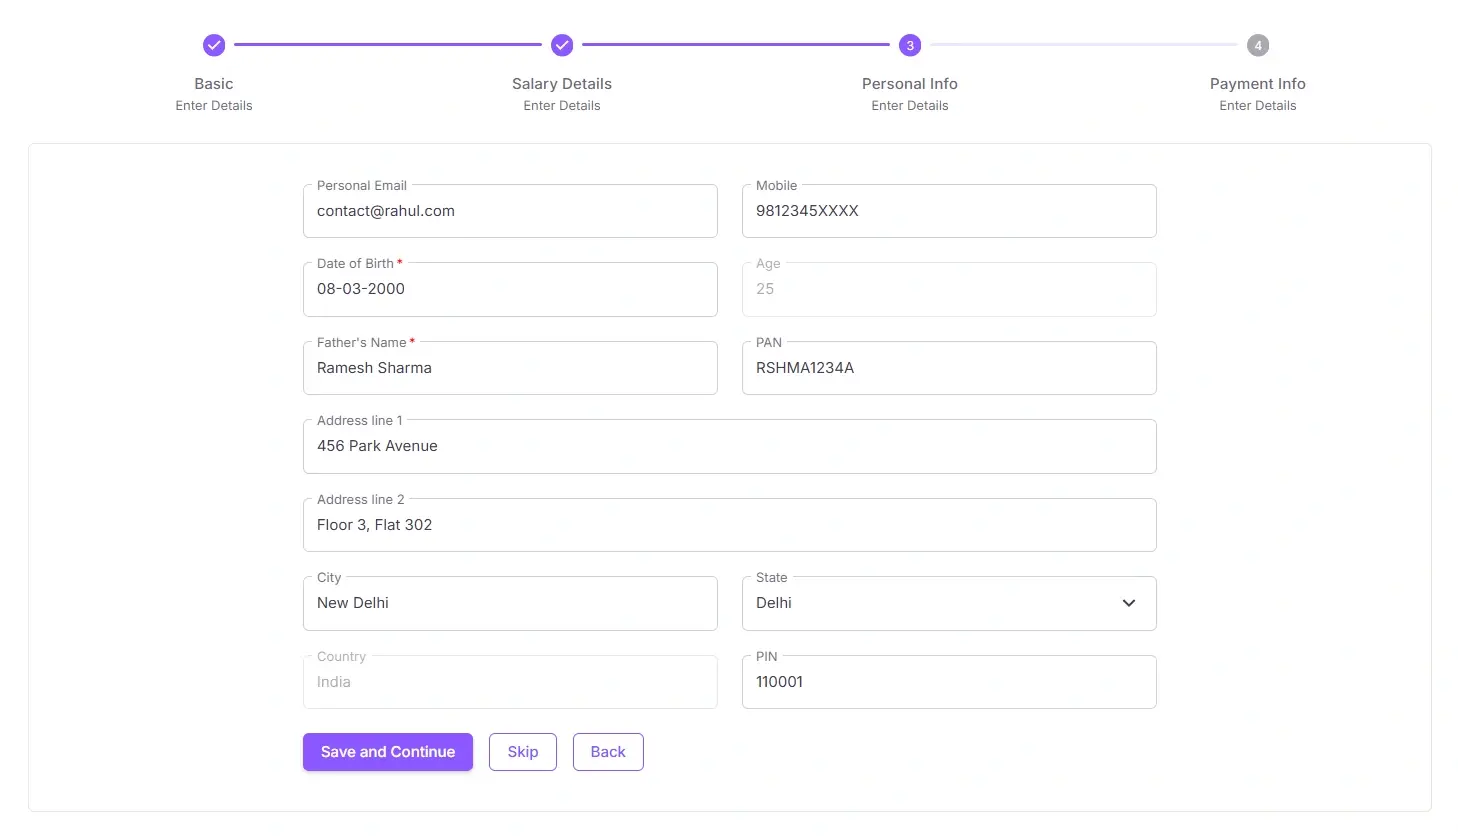Image resolution: width=1458 pixels, height=836 pixels.
Task: Open the State dropdown chevron
Action: 1129,603
